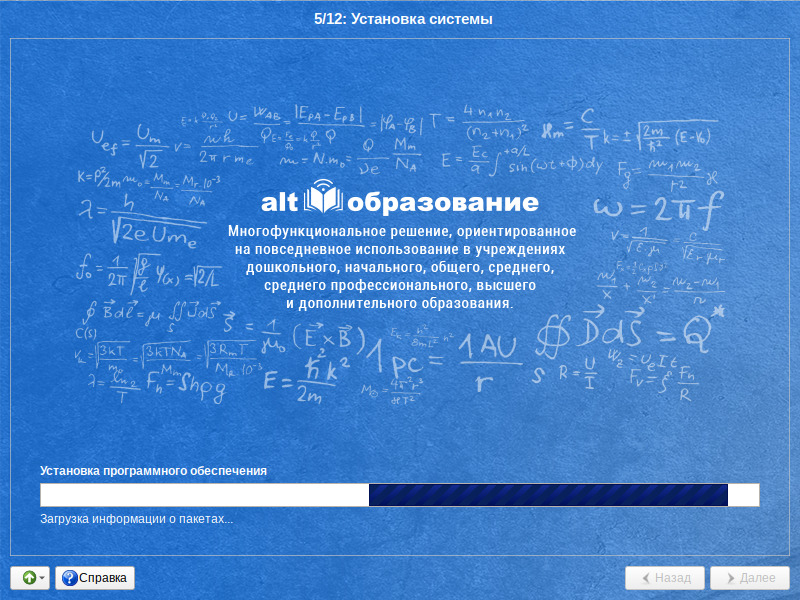Click the alt образование book logo icon
Image resolution: width=800 pixels, height=600 pixels.
tap(323, 197)
